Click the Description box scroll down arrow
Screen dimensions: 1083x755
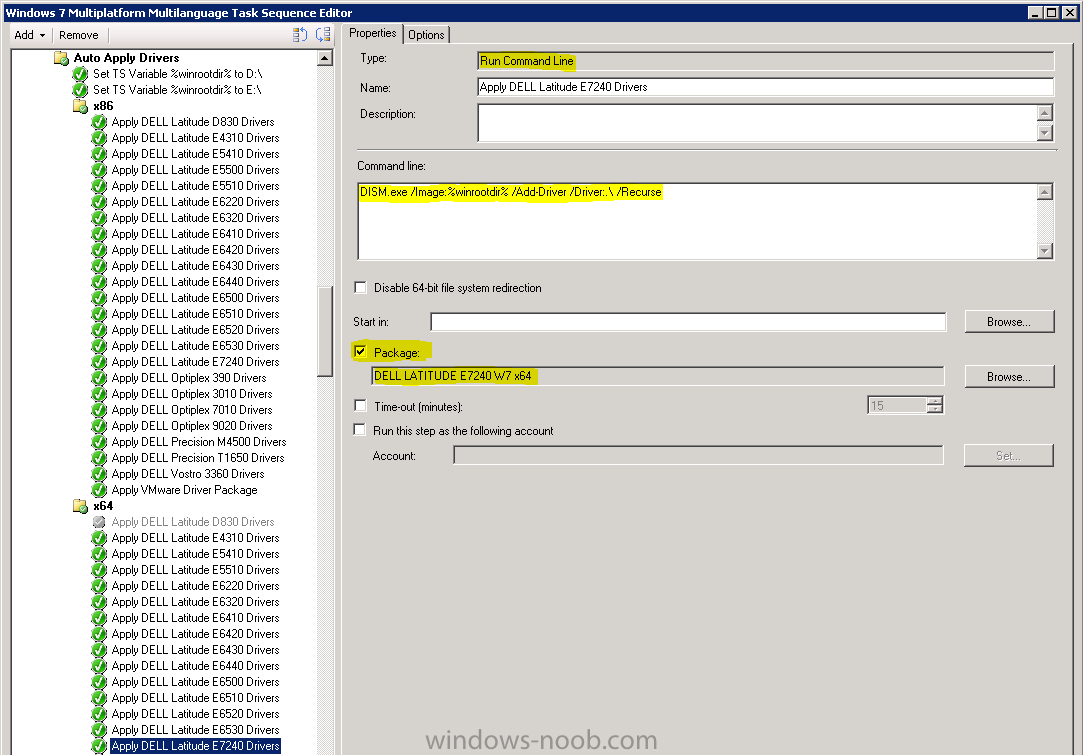click(x=1045, y=133)
